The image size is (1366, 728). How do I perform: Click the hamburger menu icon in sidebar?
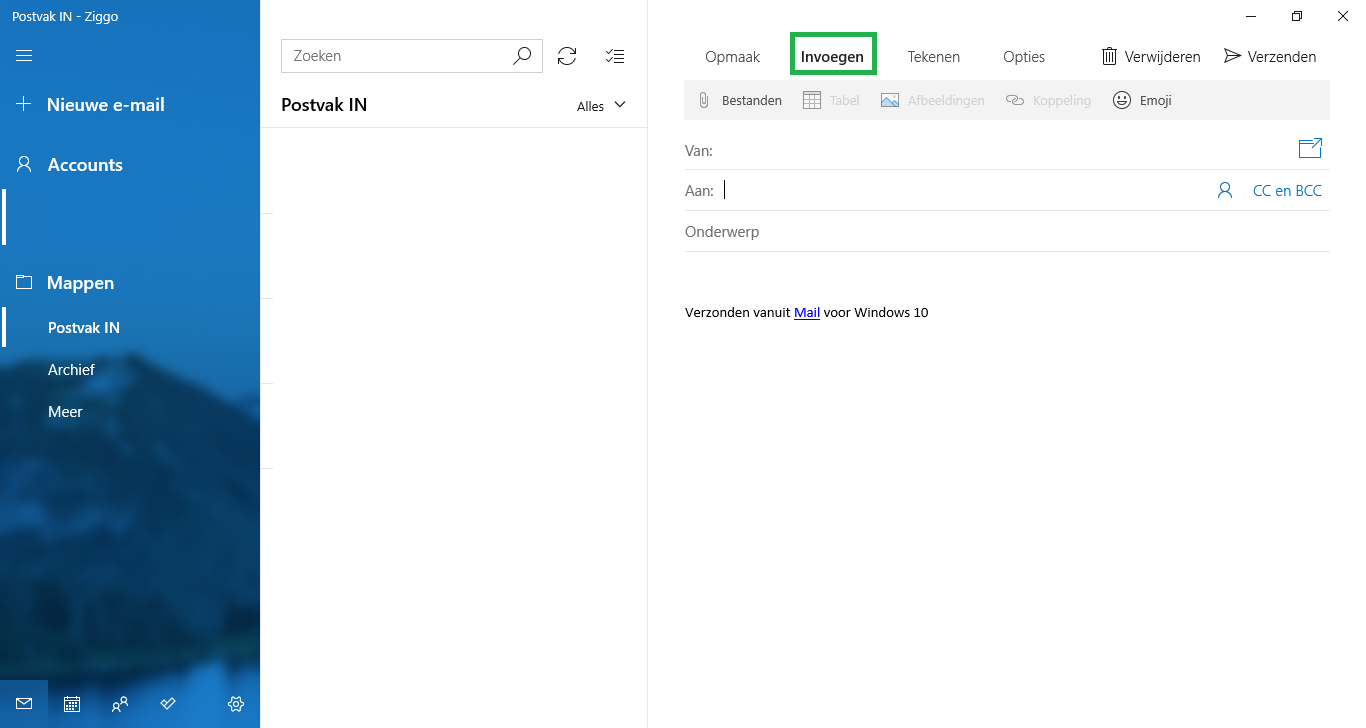(x=24, y=56)
